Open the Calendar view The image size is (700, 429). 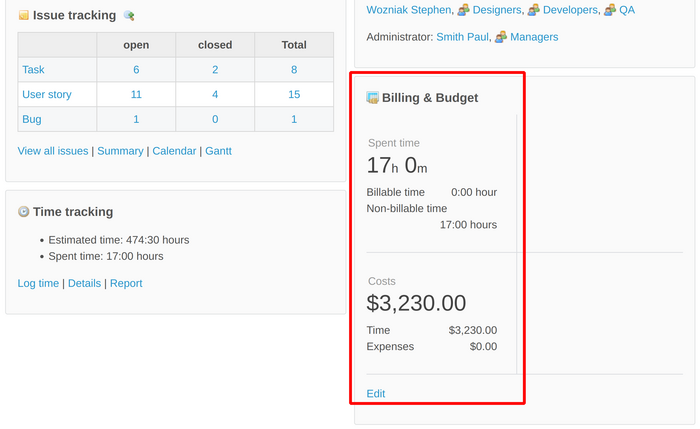[174, 151]
